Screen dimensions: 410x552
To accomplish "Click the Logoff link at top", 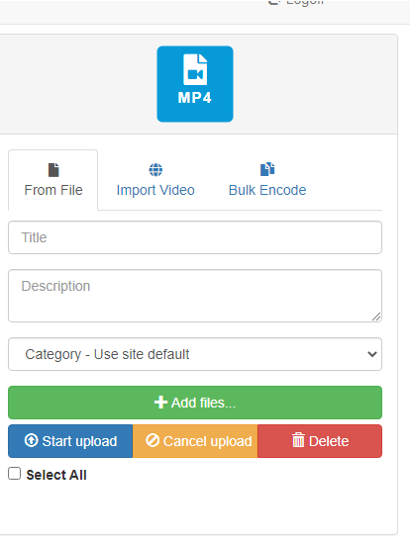I will click(296, 3).
